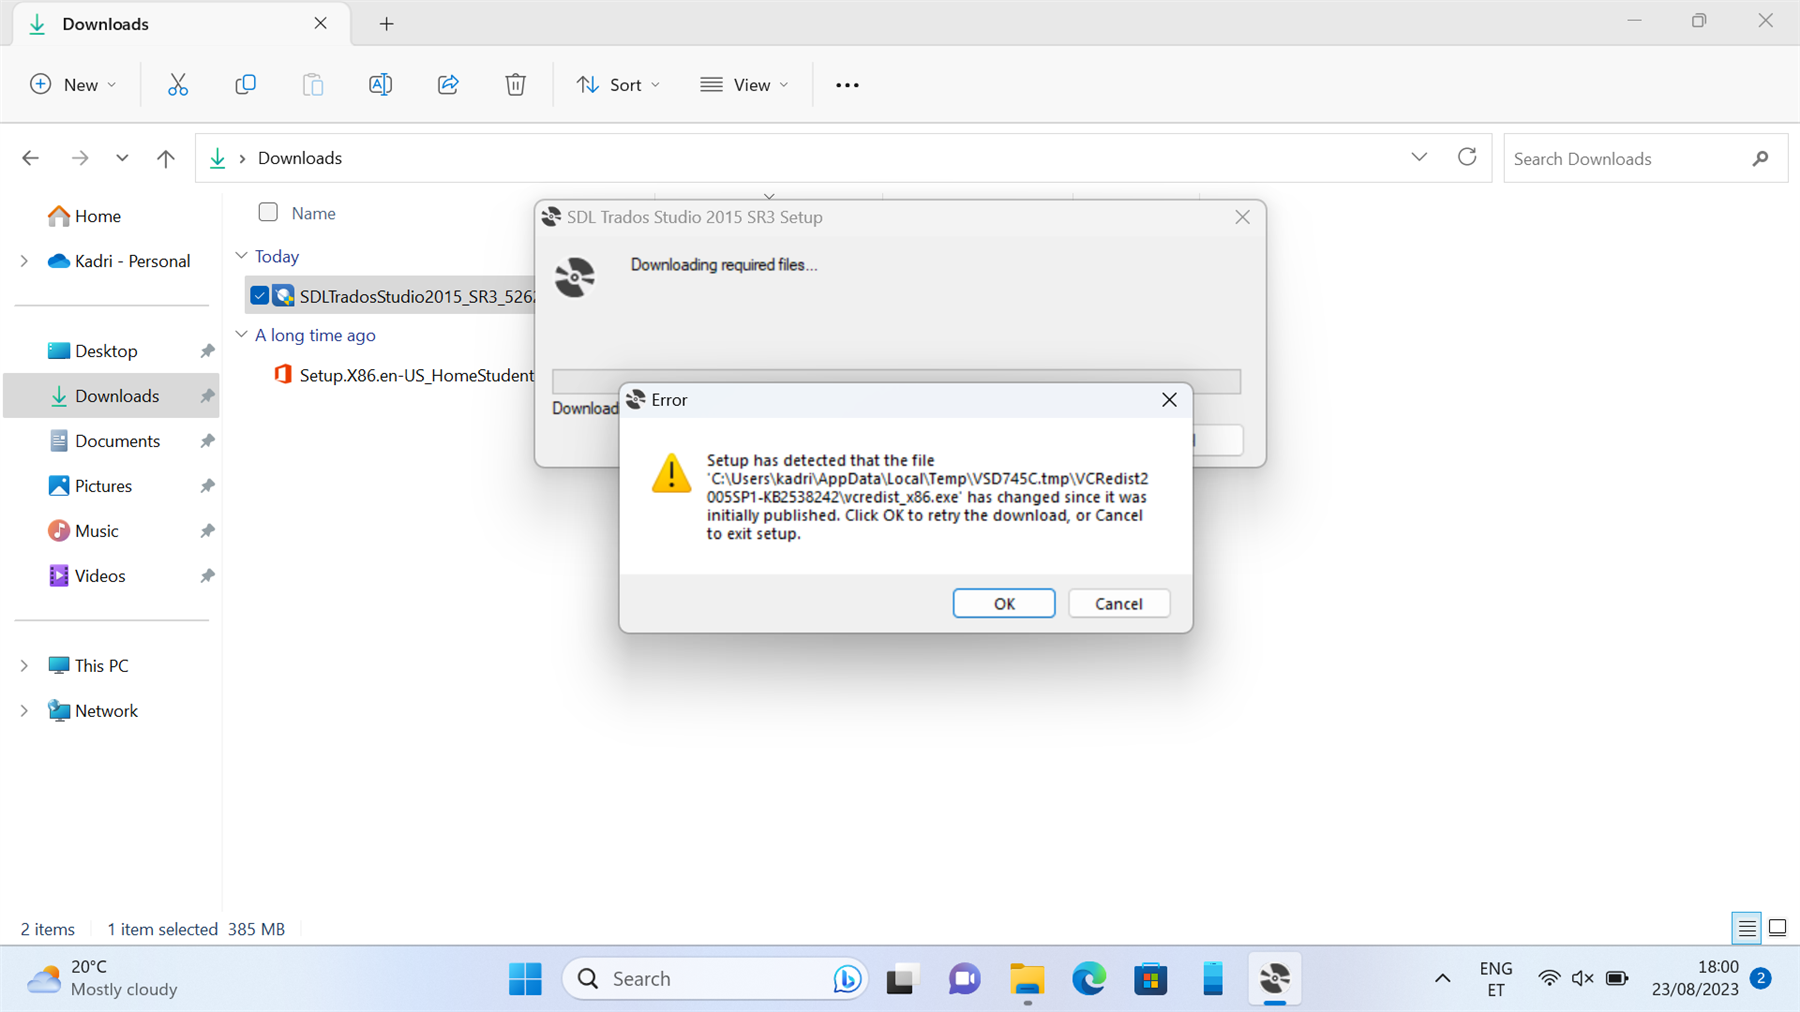Screen dimensions: 1800x1012
Task: Click Cancel to exit setup
Action: coord(1118,603)
